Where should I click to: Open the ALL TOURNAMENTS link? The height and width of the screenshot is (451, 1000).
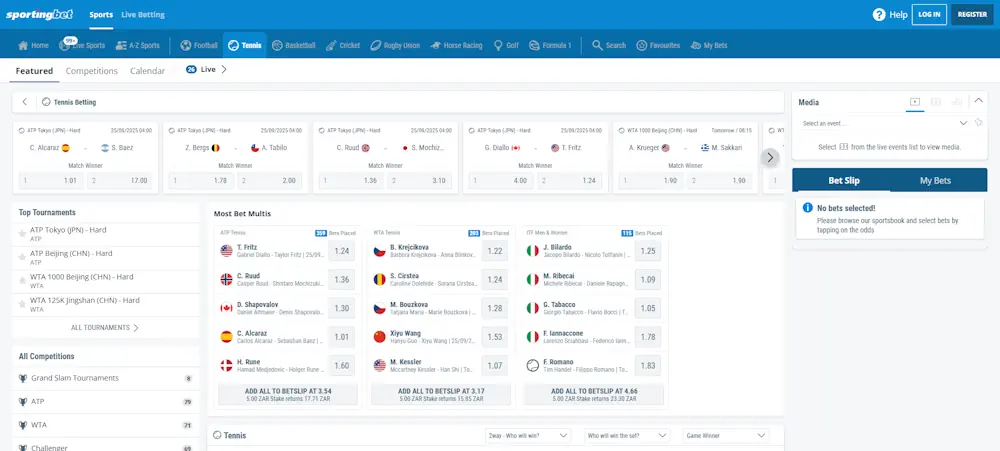(105, 327)
